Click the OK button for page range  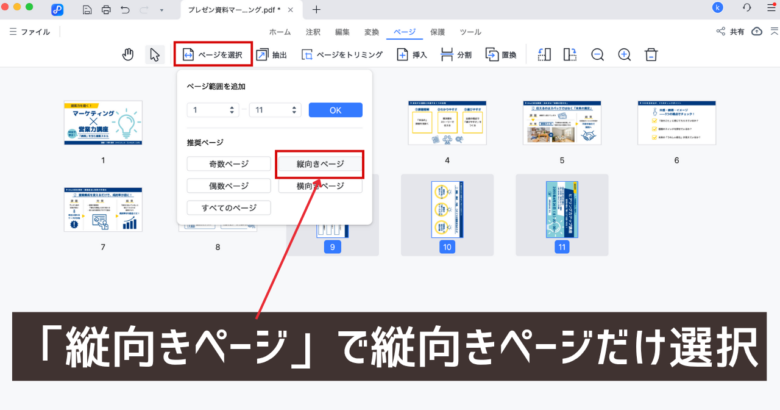(334, 110)
